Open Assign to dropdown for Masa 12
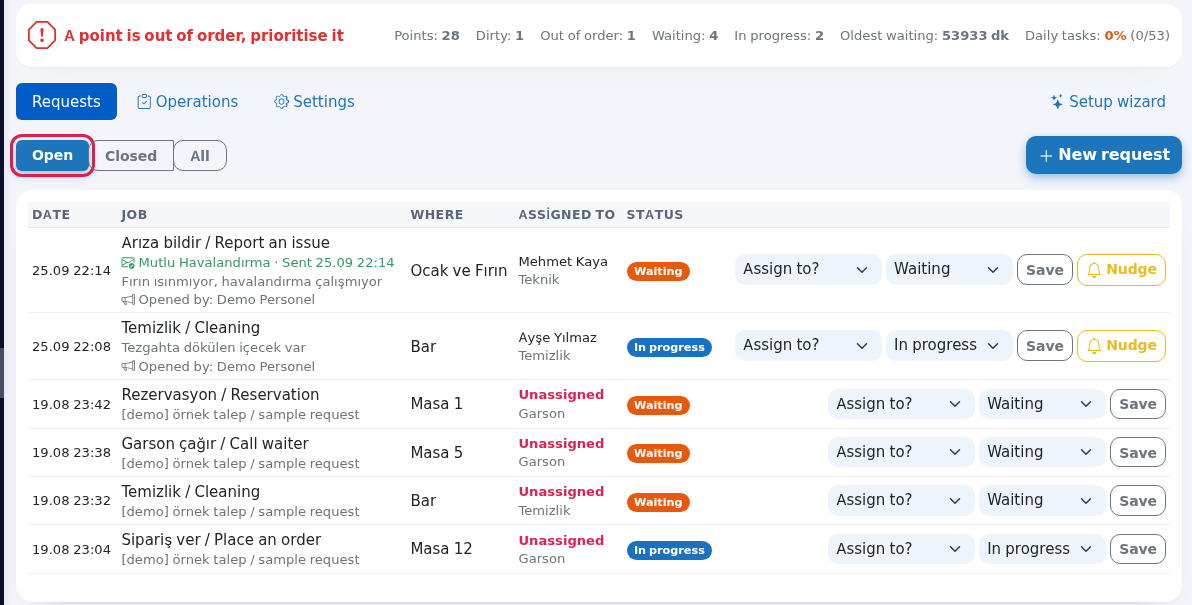This screenshot has height=605, width=1192. tap(901, 549)
